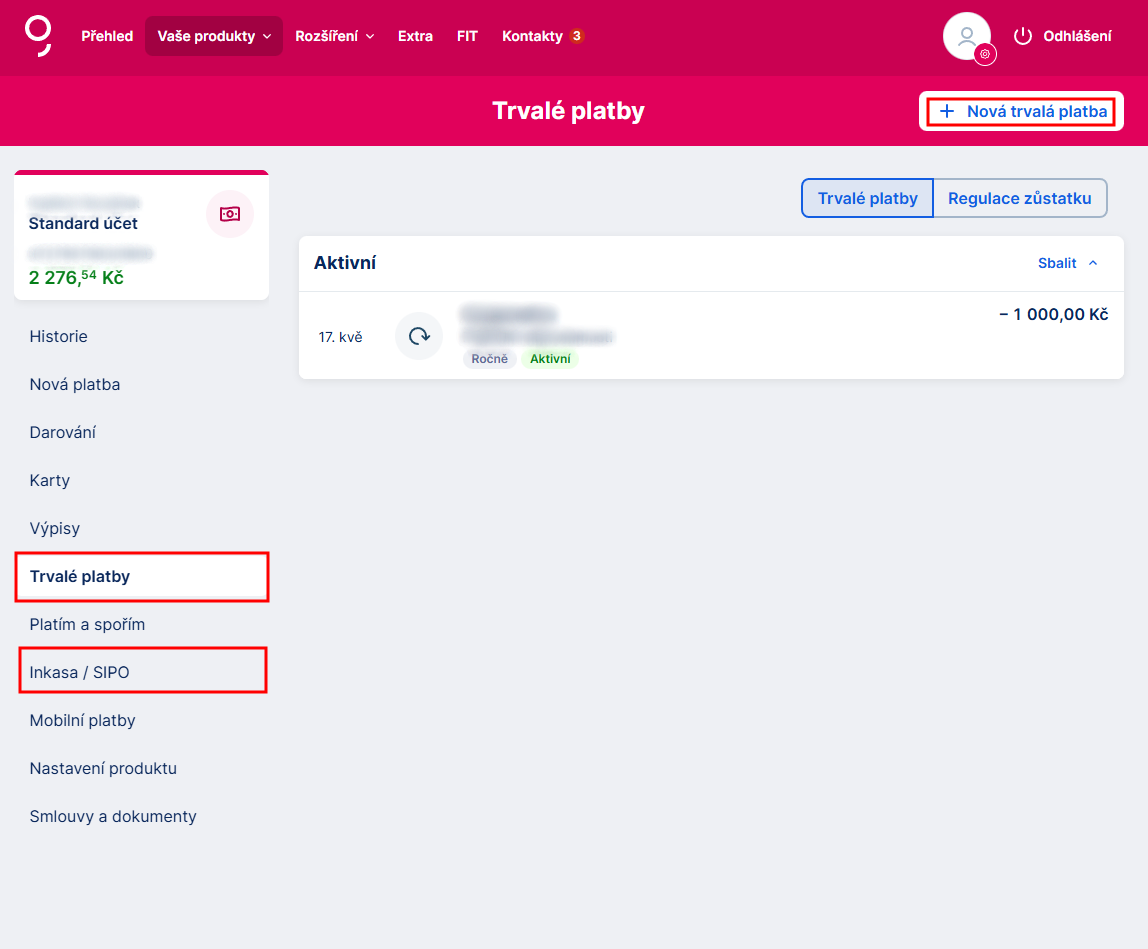The width and height of the screenshot is (1148, 949).
Task: Click the power icon to log out
Action: (1023, 36)
